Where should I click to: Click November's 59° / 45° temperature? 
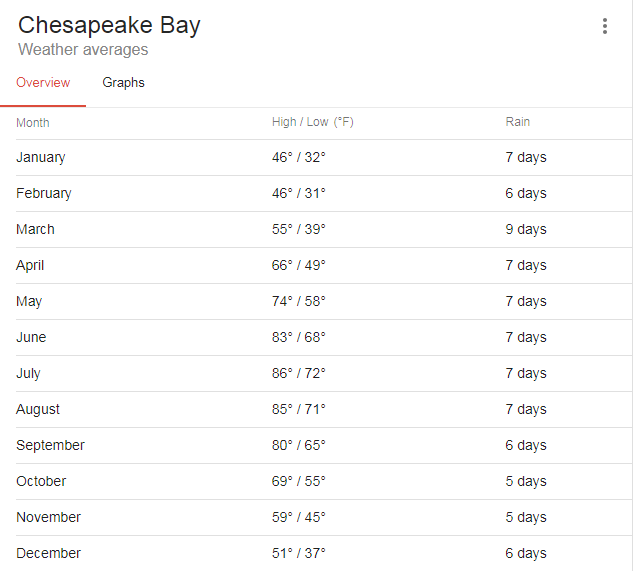point(299,517)
